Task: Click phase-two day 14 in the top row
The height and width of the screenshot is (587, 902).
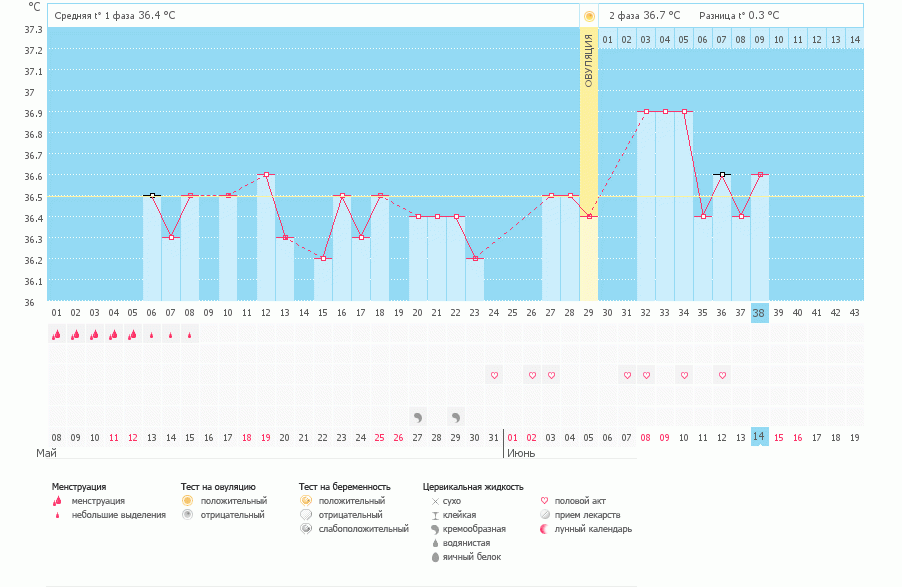Action: click(x=854, y=39)
